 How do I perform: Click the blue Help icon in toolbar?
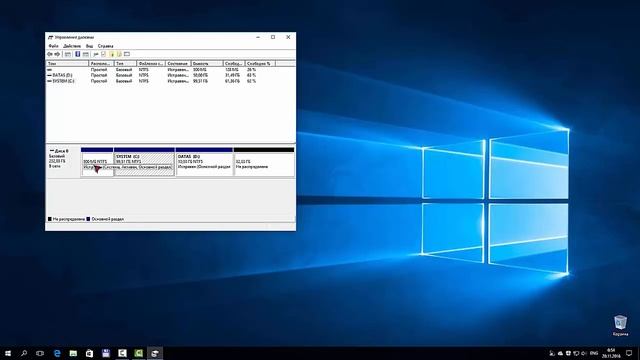pyautogui.click(x=78, y=54)
